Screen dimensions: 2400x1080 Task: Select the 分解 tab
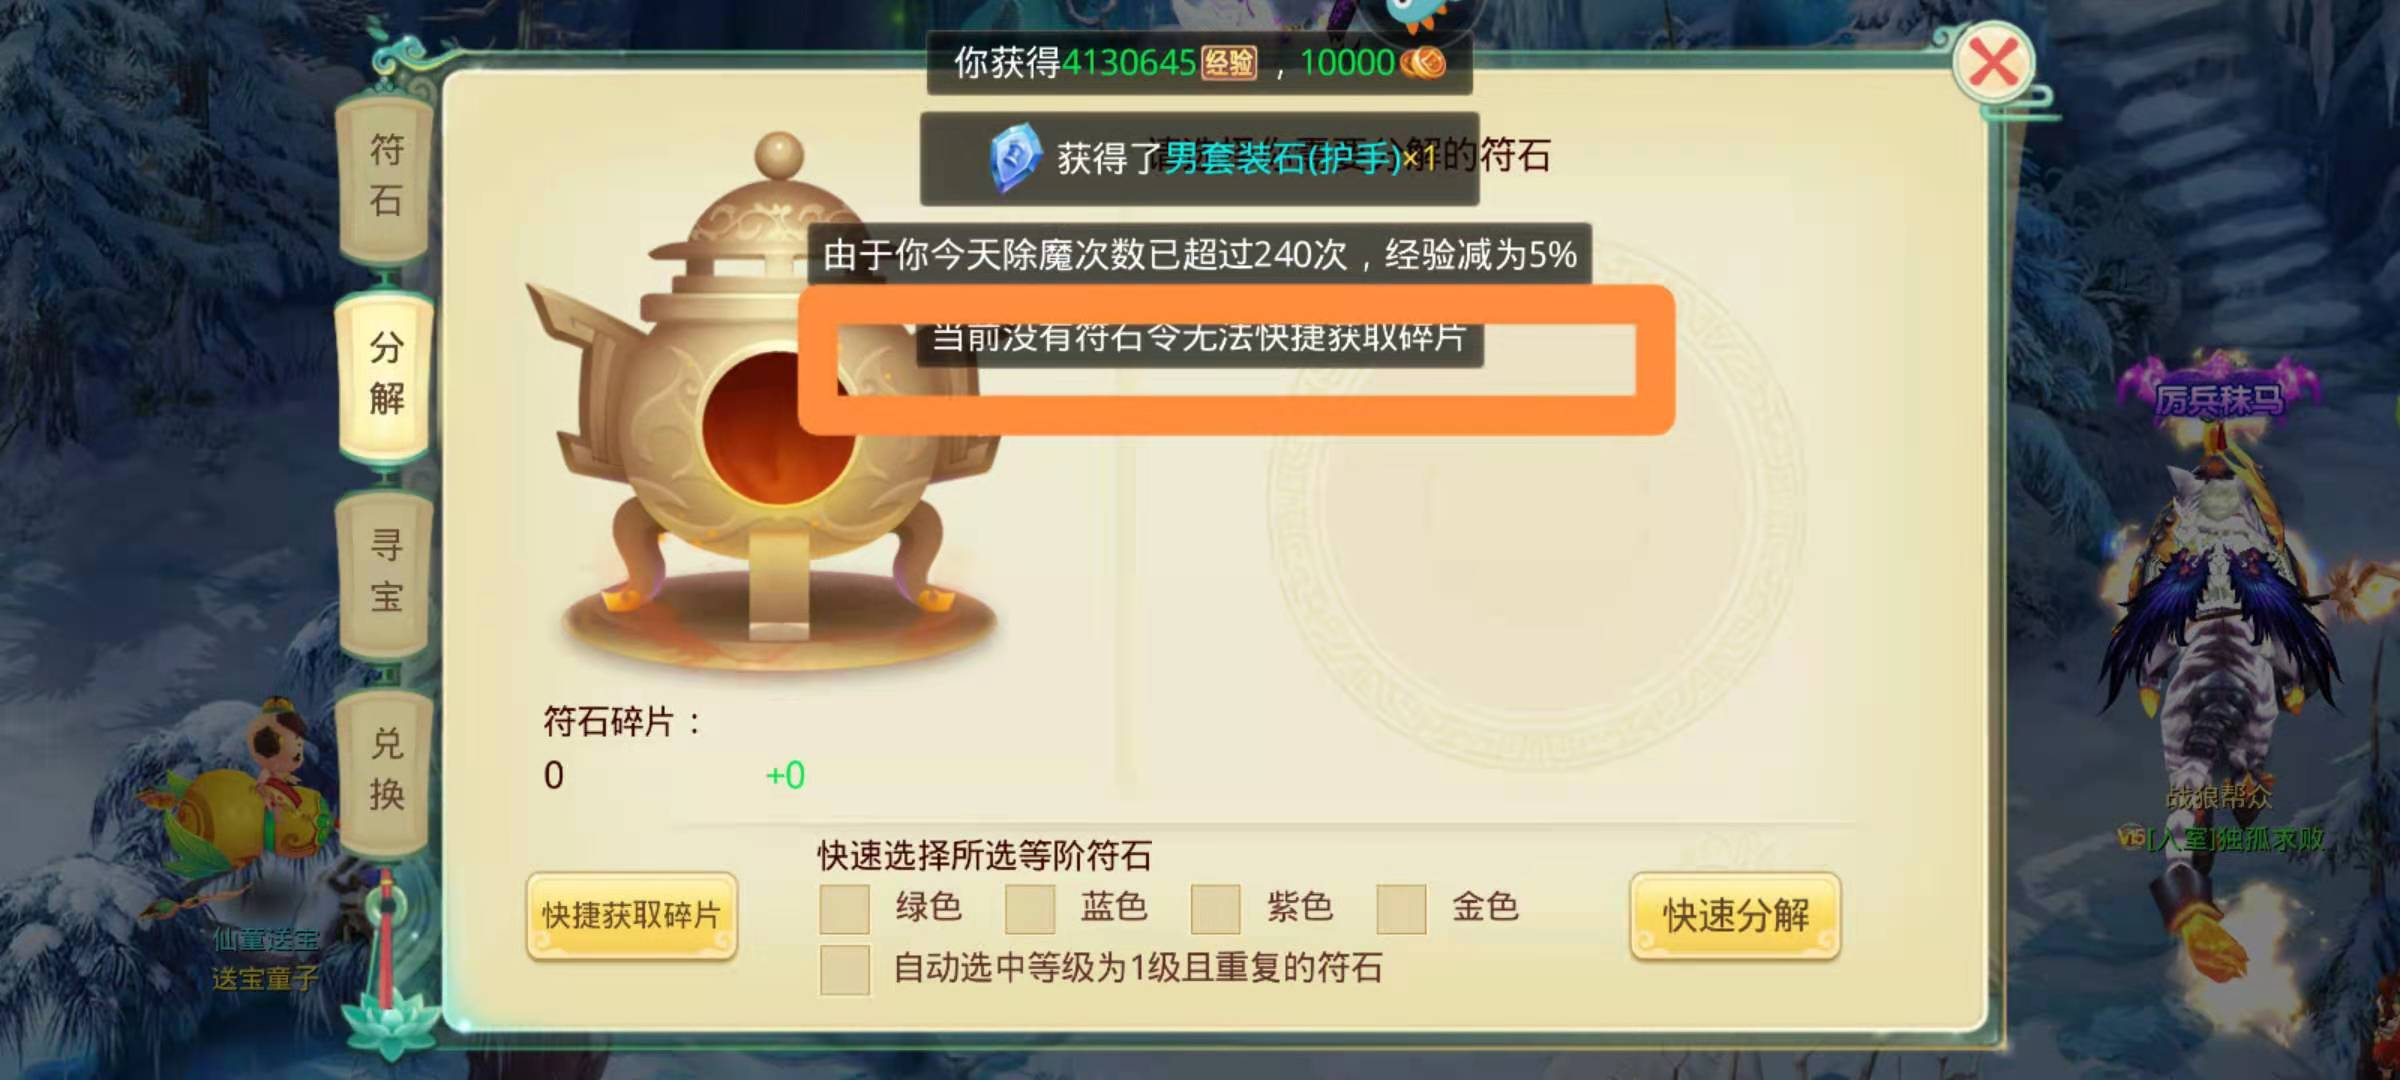(386, 374)
